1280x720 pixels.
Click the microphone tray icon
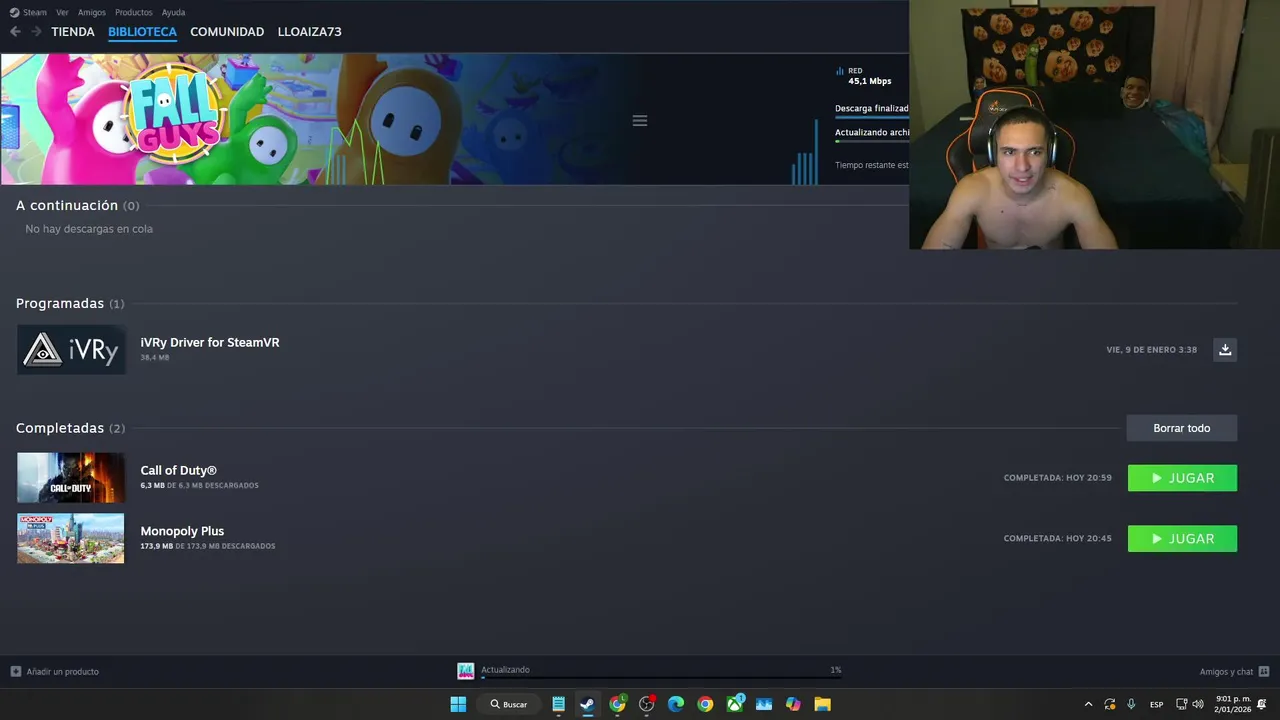[1131, 704]
